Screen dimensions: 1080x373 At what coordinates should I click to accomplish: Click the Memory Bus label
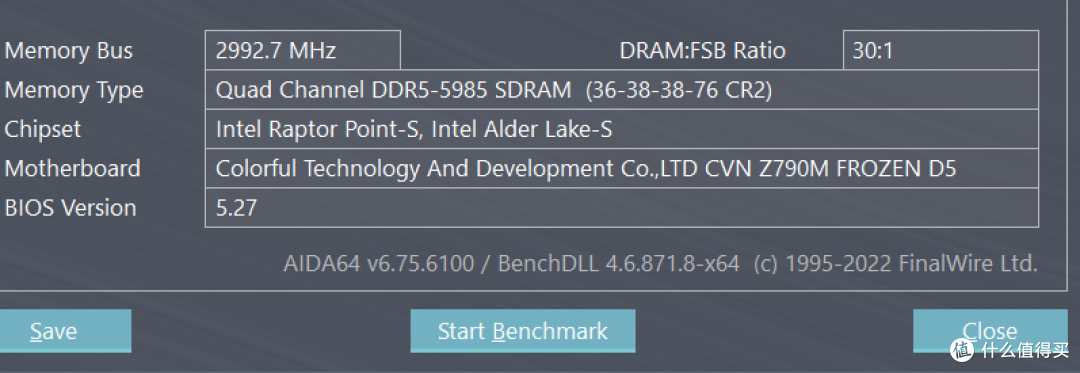pos(69,51)
